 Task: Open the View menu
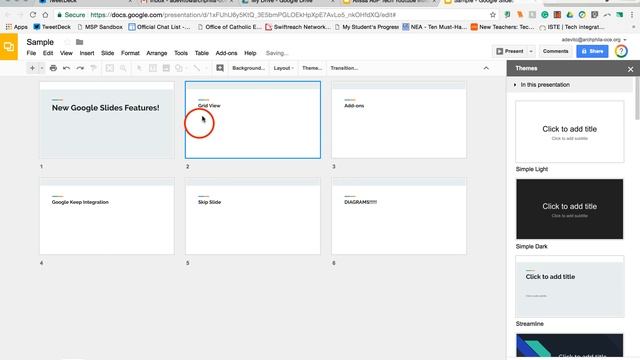click(x=66, y=53)
